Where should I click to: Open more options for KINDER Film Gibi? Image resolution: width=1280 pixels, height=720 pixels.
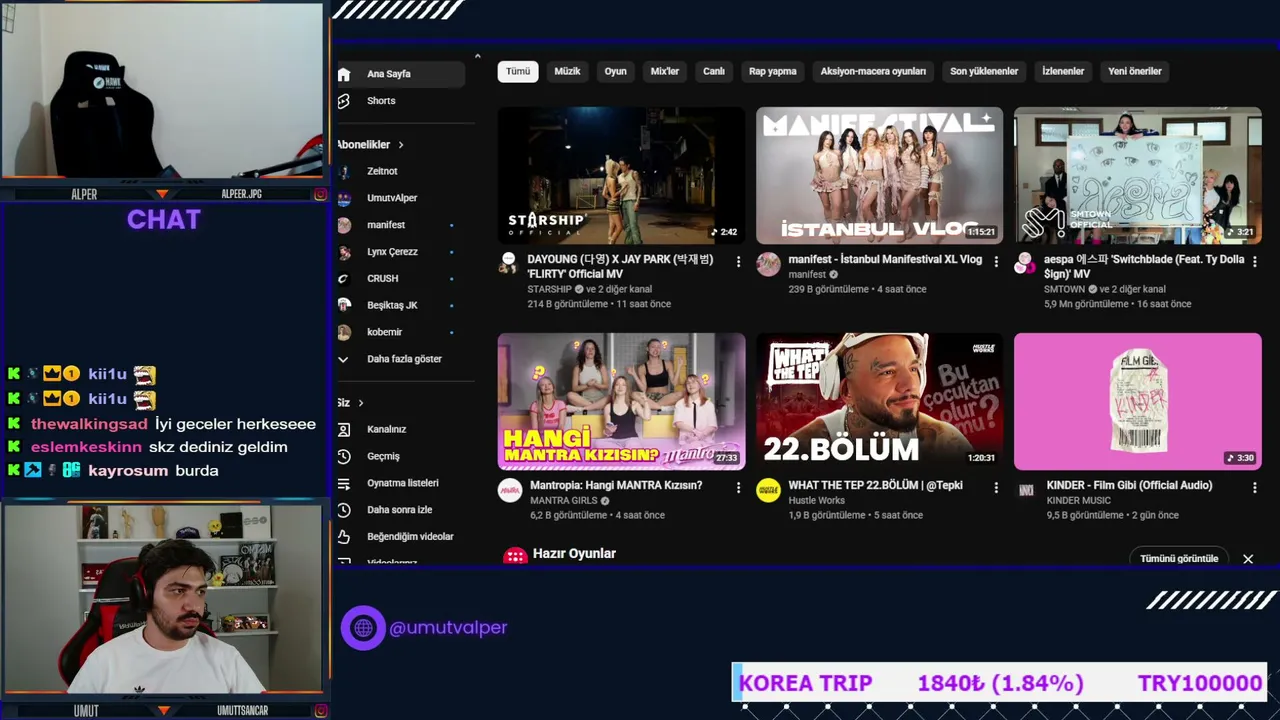click(x=1254, y=488)
